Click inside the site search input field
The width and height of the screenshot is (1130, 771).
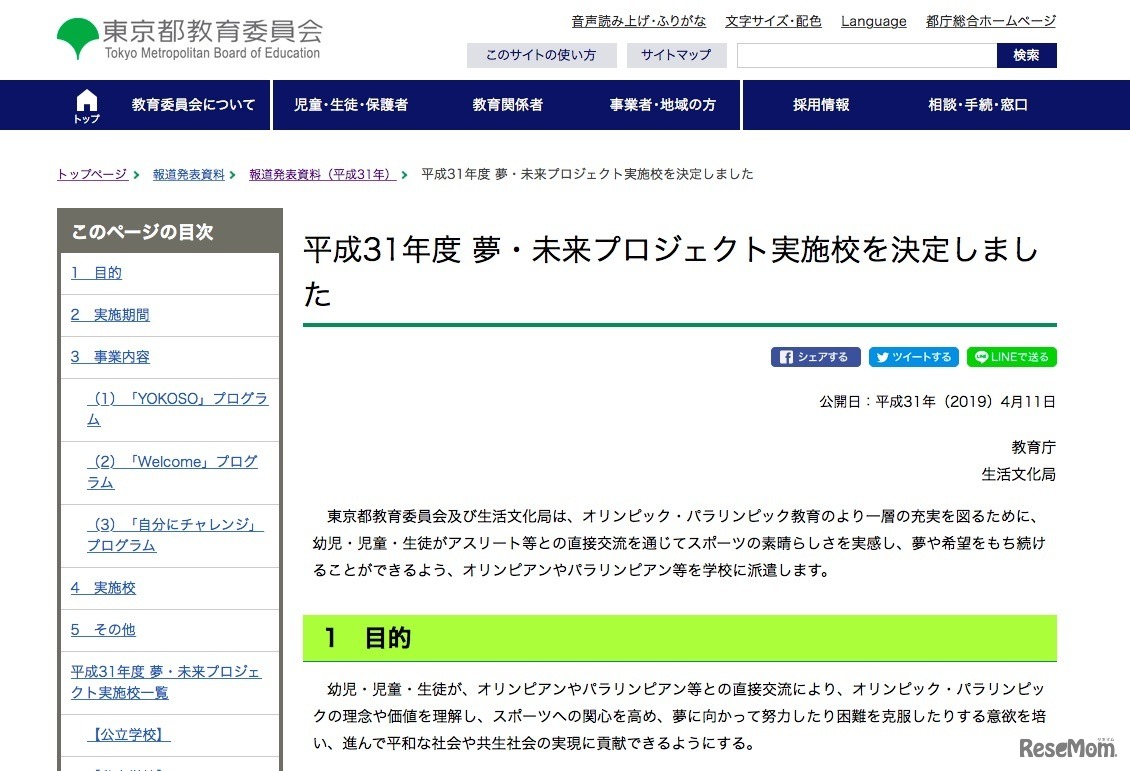click(865, 55)
